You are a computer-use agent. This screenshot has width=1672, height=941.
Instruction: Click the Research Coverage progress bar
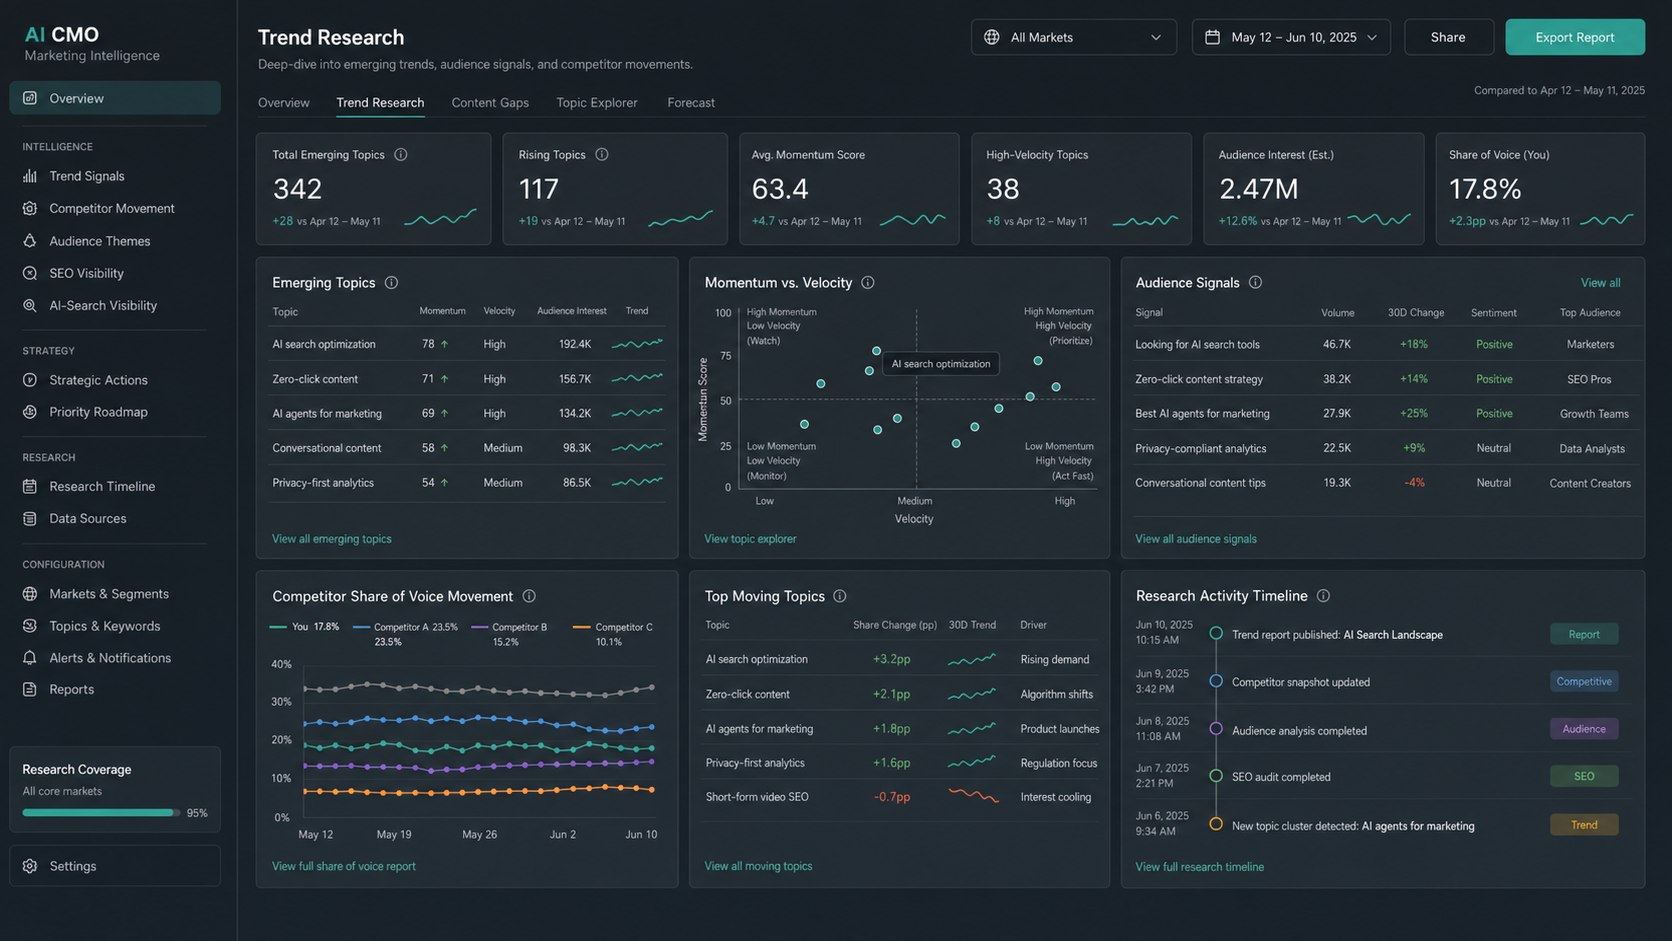101,813
